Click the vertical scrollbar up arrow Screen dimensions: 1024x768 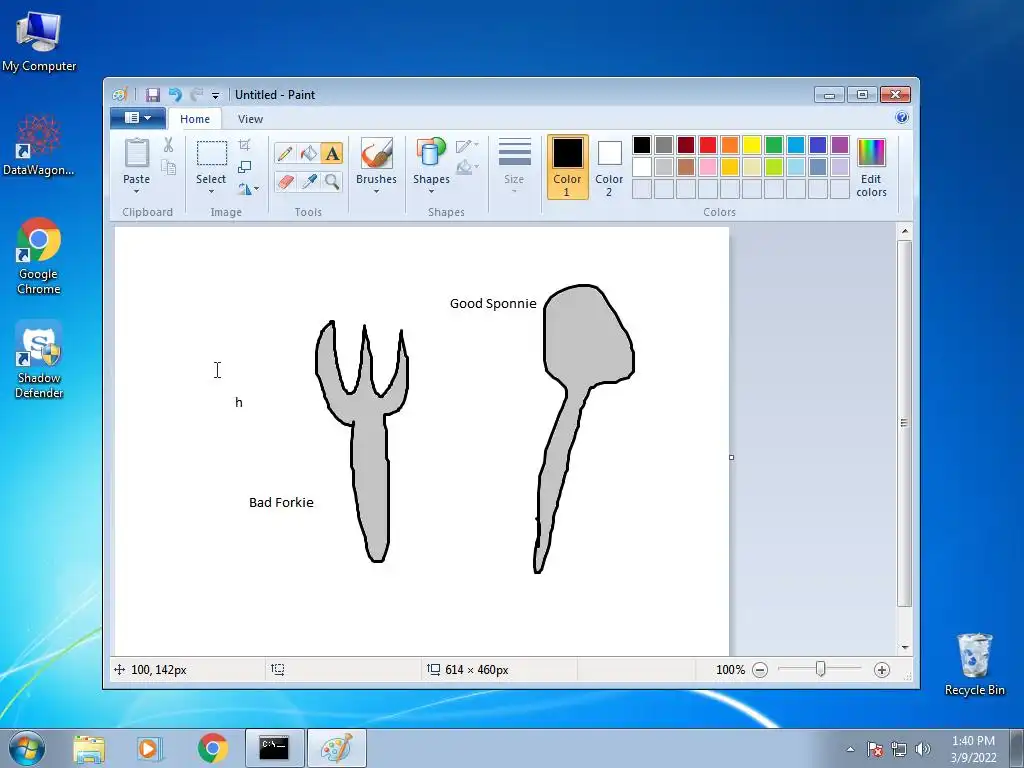pyautogui.click(x=904, y=231)
